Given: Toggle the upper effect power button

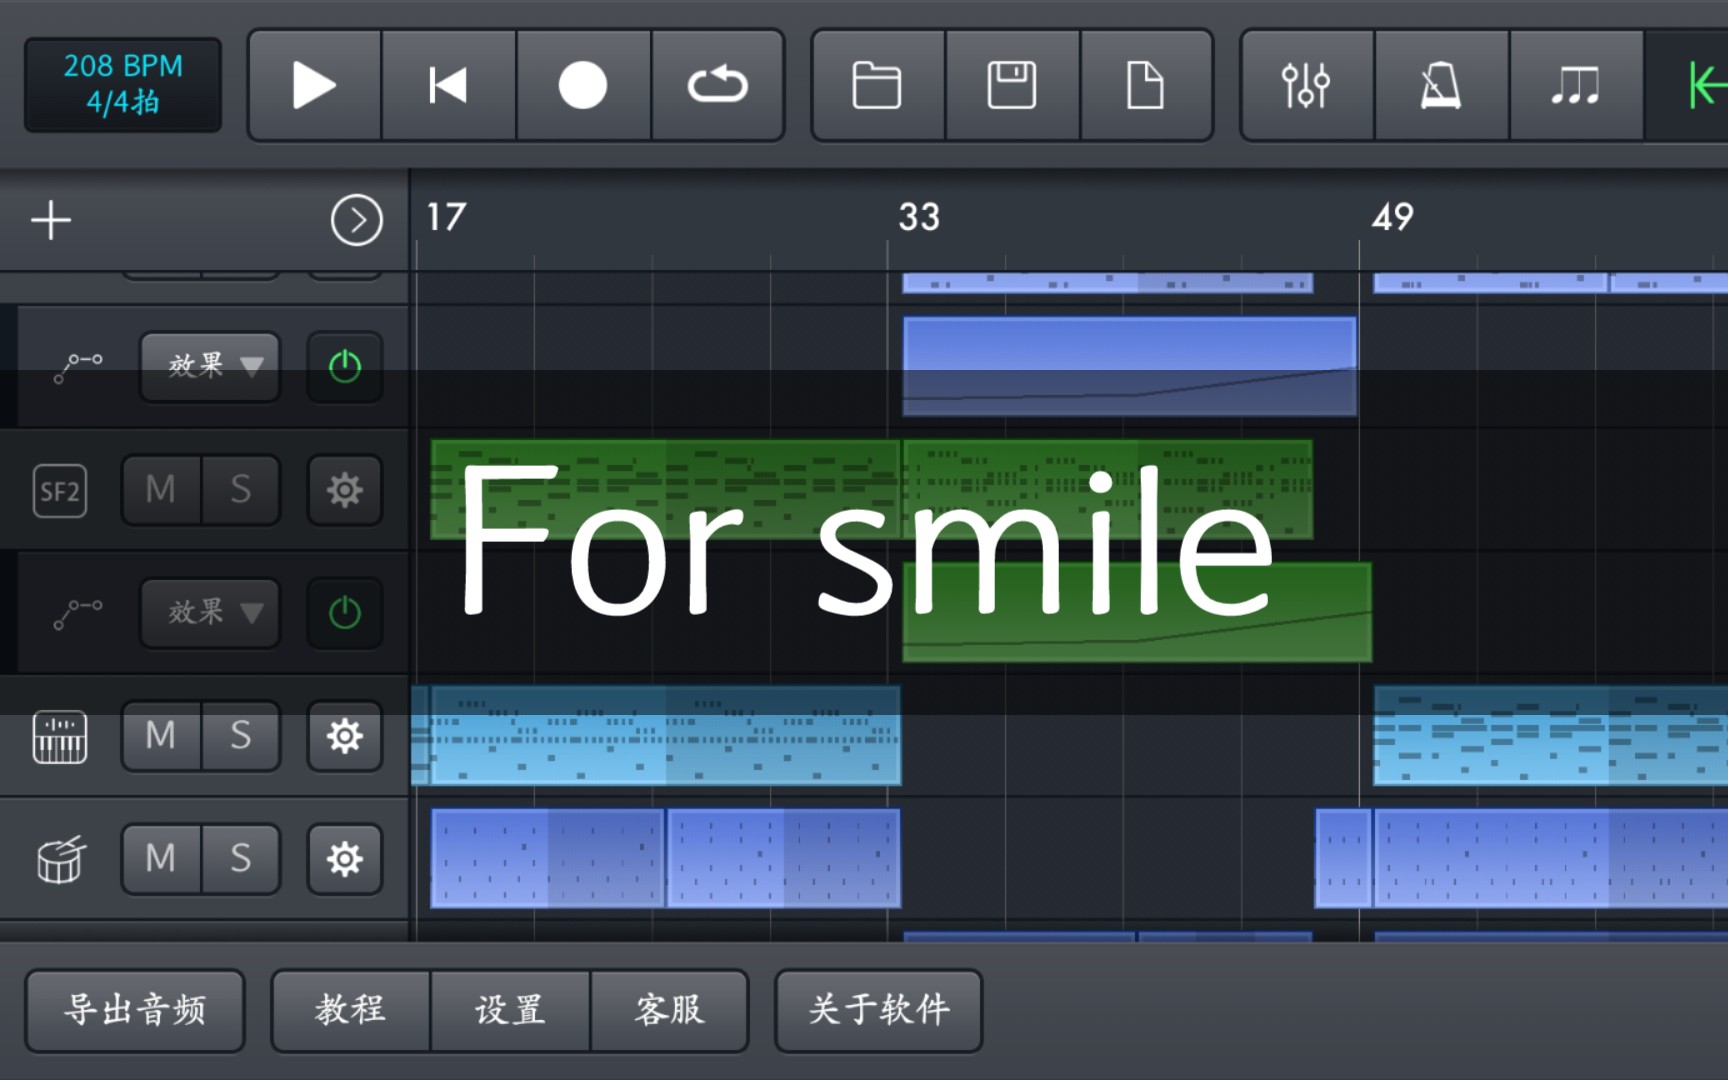Looking at the screenshot, I should pyautogui.click(x=345, y=366).
